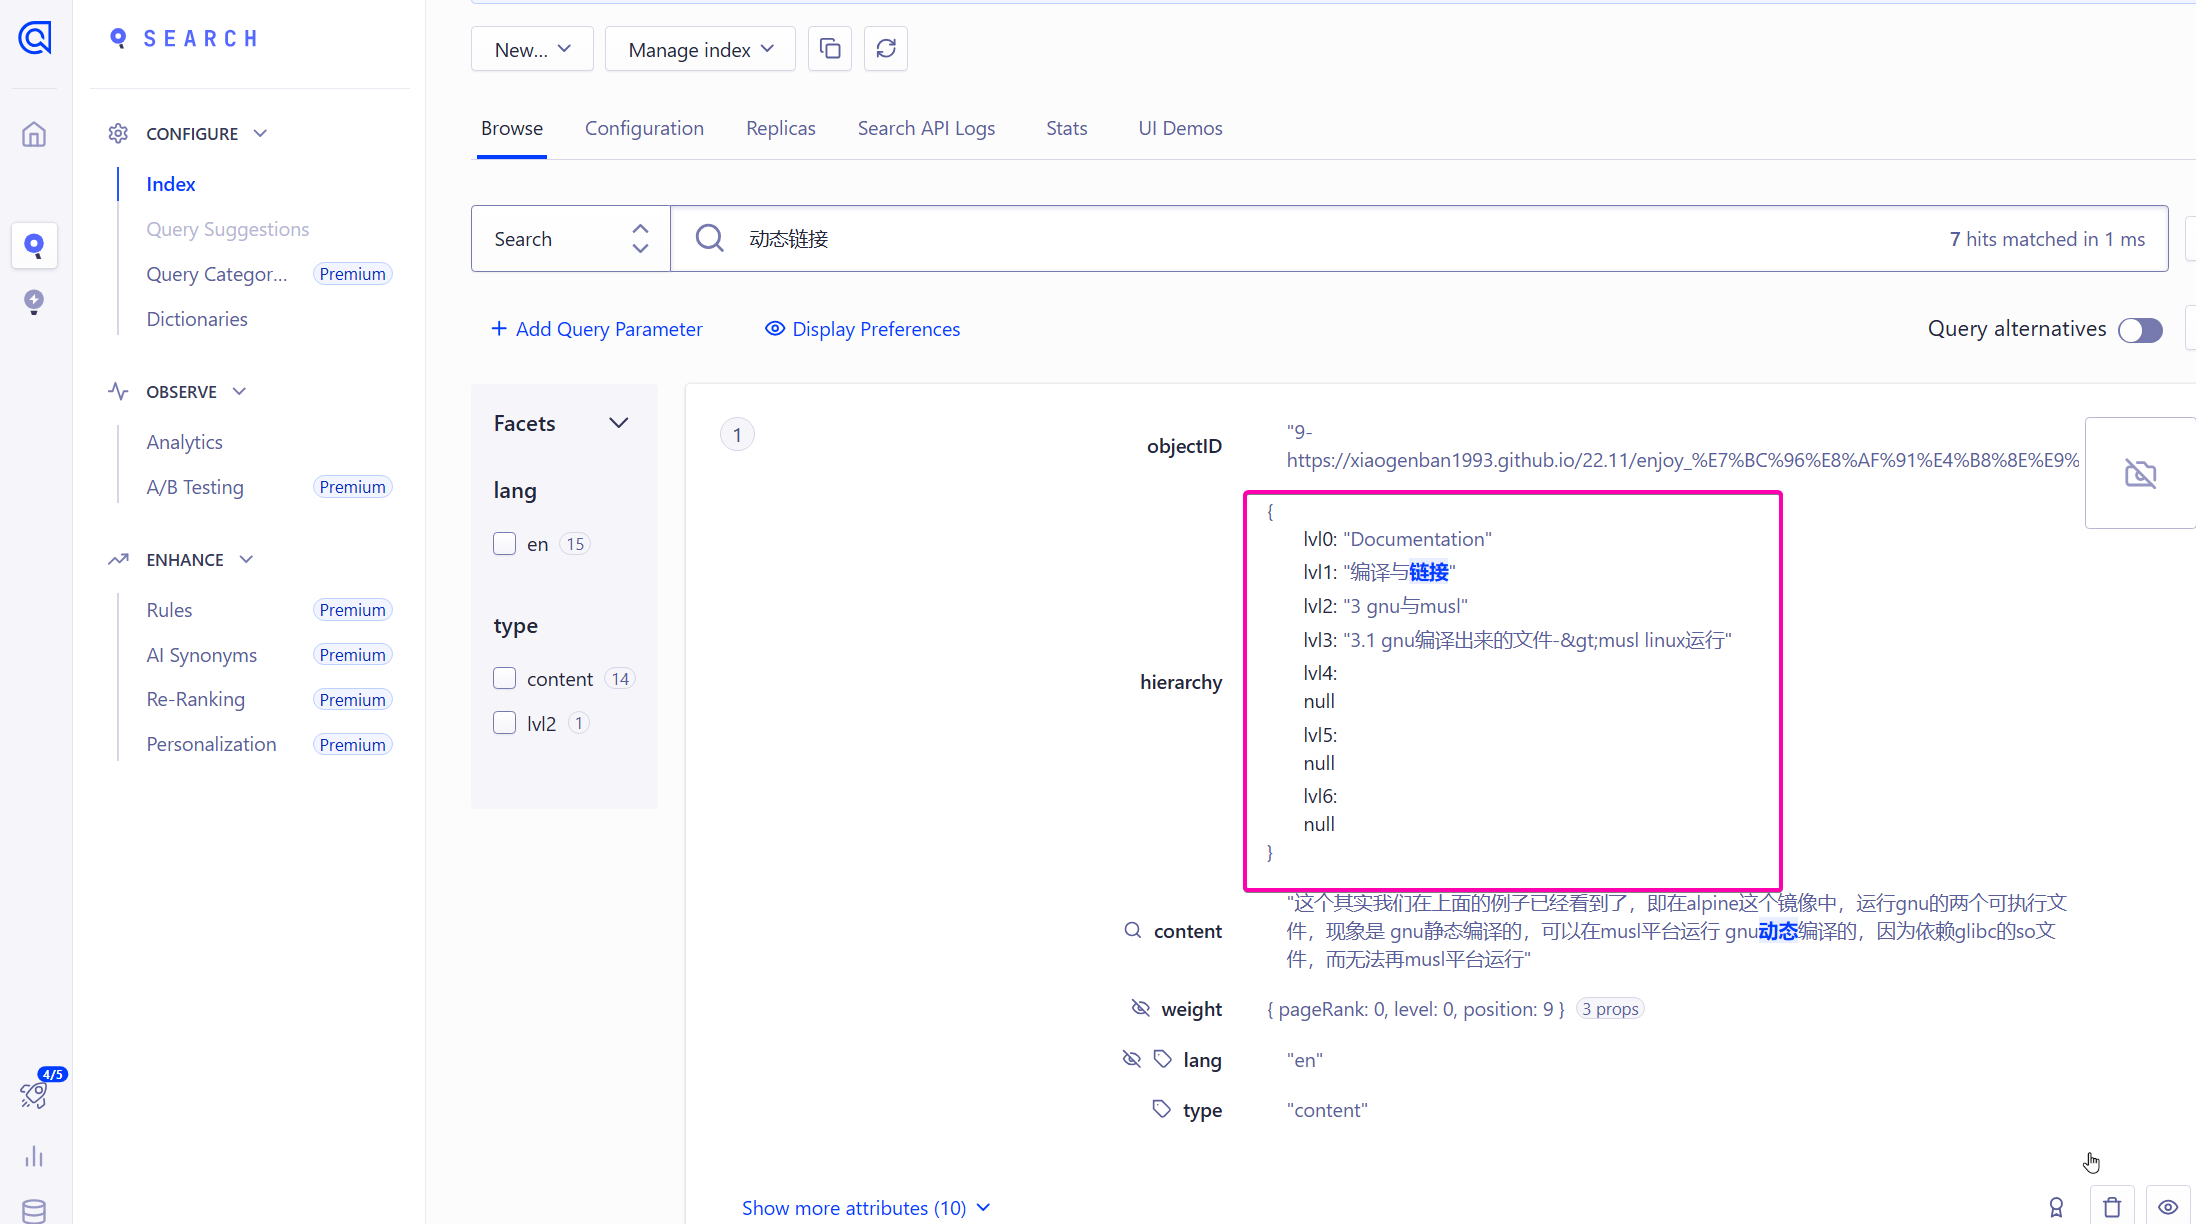
Task: Open the rocket onboarding progress icon
Action: click(34, 1095)
